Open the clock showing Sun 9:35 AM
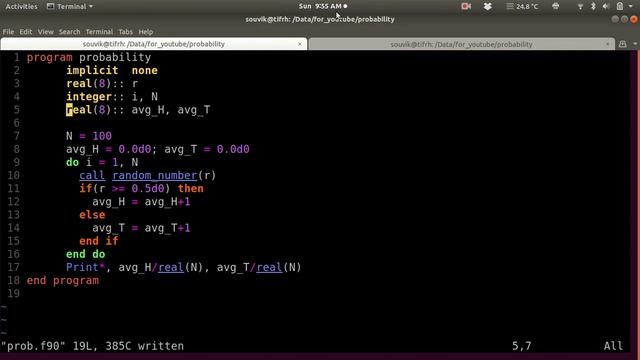The width and height of the screenshot is (640, 360). pyautogui.click(x=323, y=6)
